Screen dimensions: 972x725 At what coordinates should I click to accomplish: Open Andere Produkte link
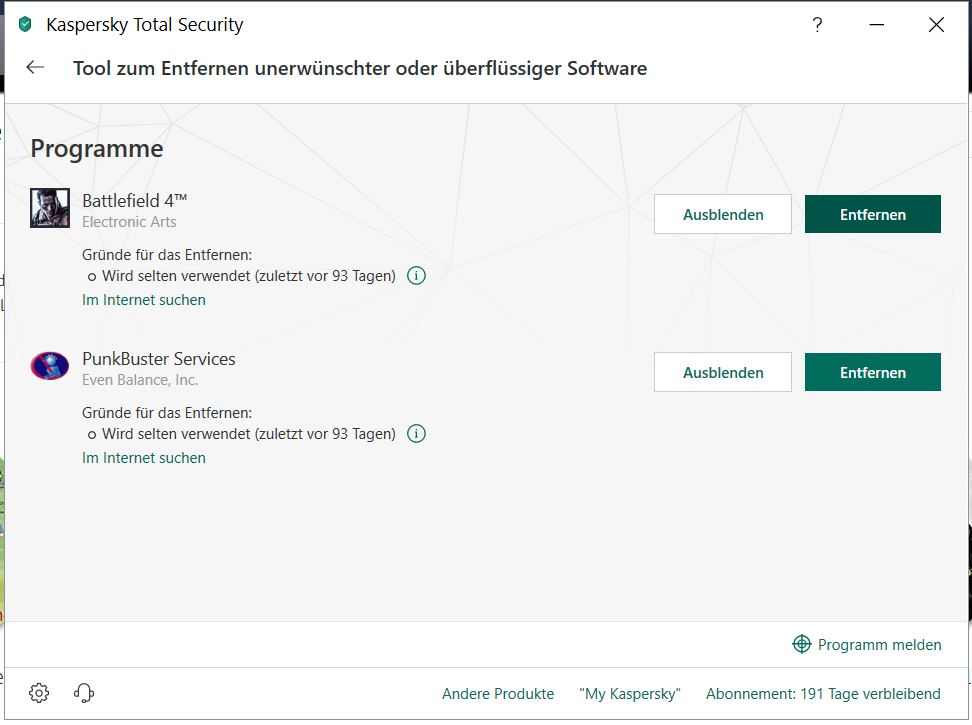click(x=498, y=693)
